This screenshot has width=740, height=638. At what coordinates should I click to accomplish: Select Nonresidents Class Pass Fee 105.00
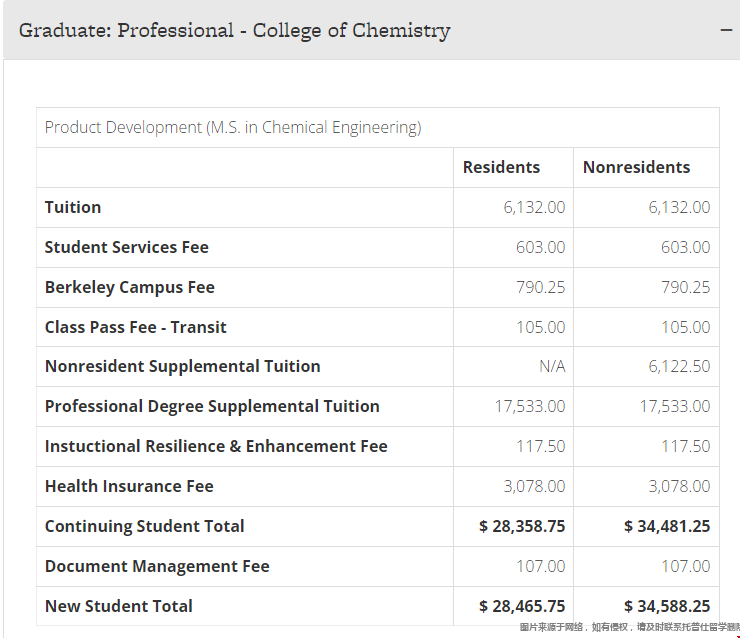pos(685,327)
